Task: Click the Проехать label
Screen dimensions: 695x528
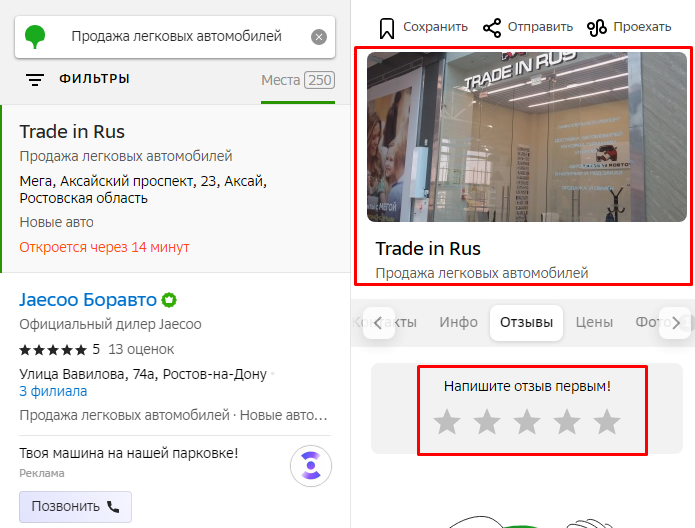Action: pos(642,27)
